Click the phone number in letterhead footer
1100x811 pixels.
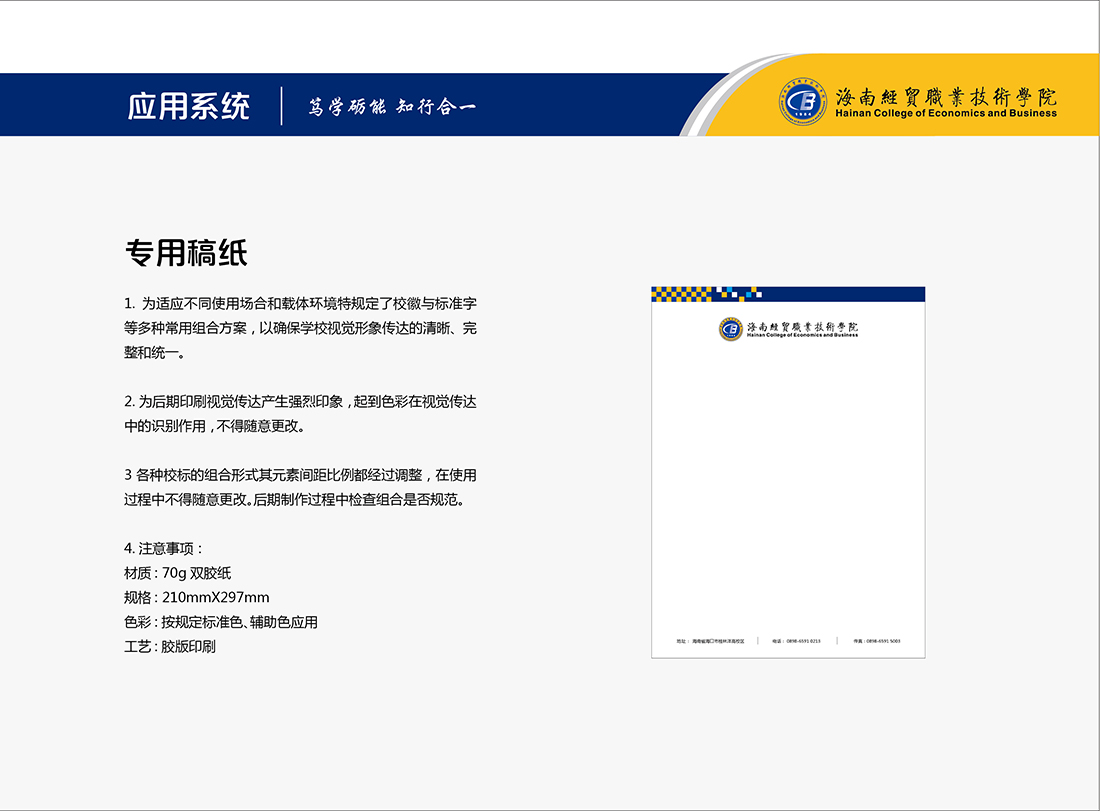pos(796,641)
